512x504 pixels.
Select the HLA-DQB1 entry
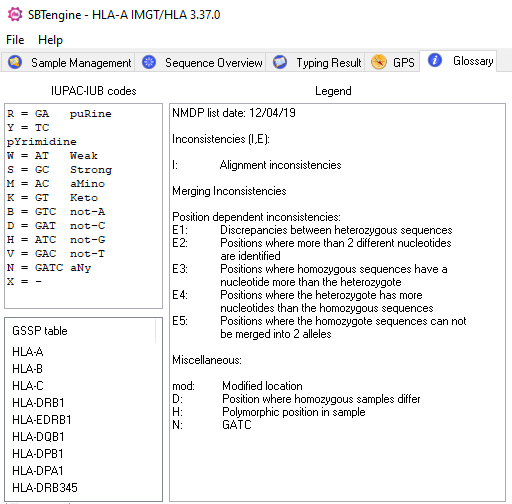coord(38,437)
